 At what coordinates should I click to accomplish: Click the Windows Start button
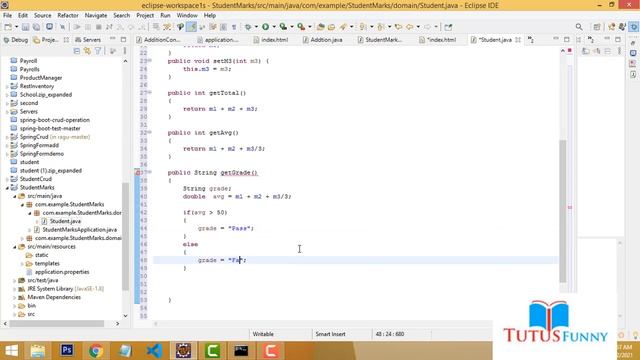(x=11, y=350)
